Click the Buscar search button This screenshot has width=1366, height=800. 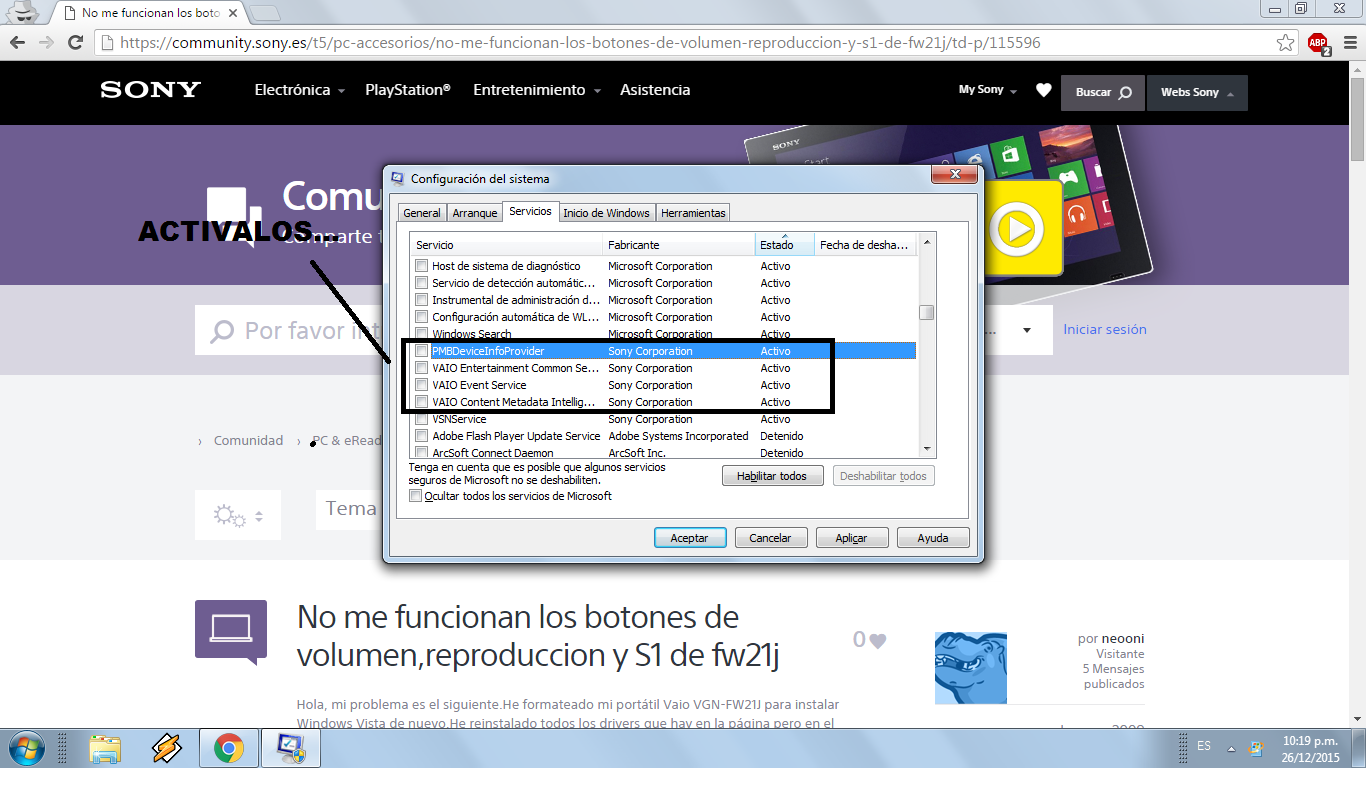pos(1104,92)
